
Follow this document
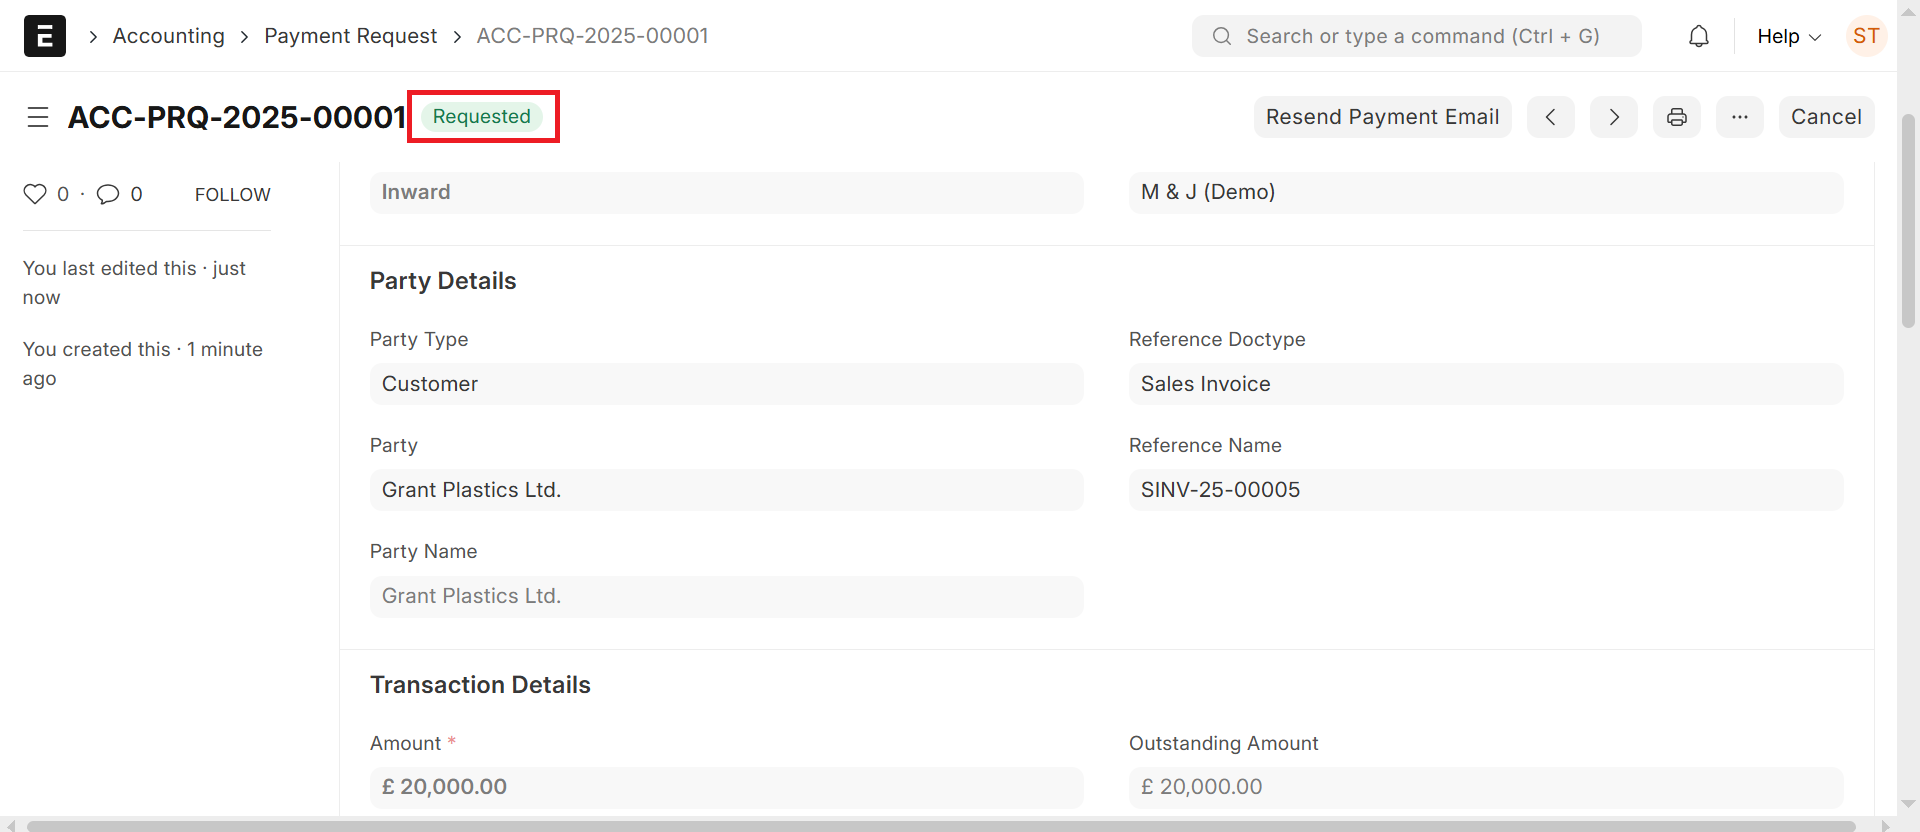coord(232,195)
